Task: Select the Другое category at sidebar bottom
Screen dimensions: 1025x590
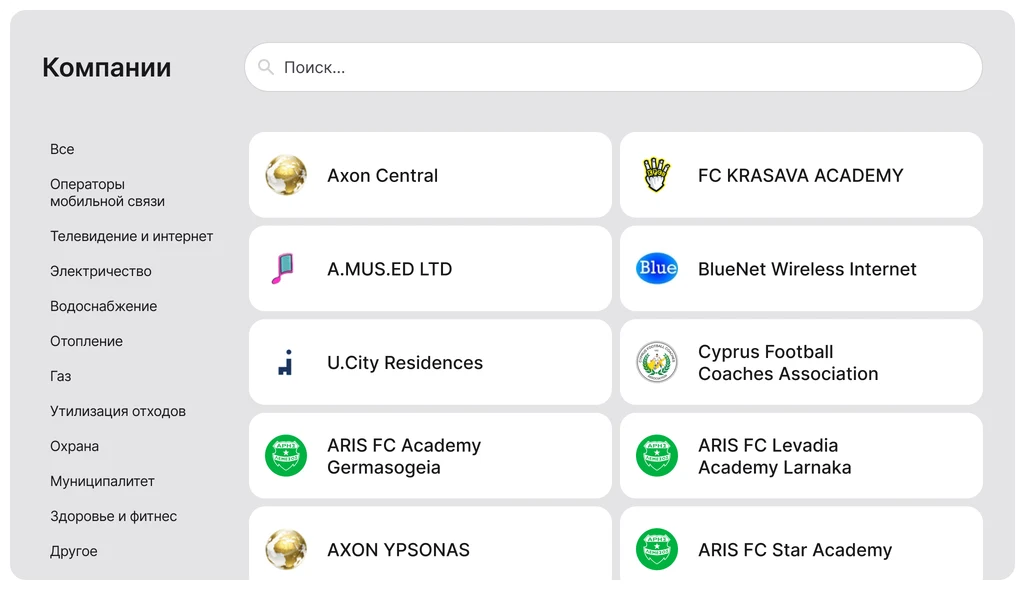Action: [74, 551]
